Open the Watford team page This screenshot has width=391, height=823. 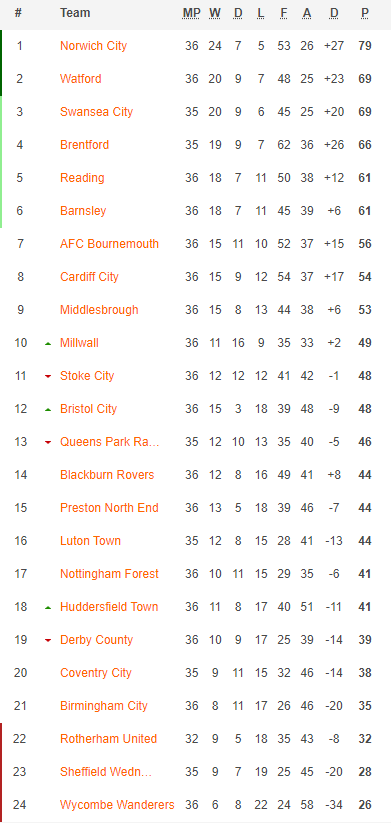point(81,79)
